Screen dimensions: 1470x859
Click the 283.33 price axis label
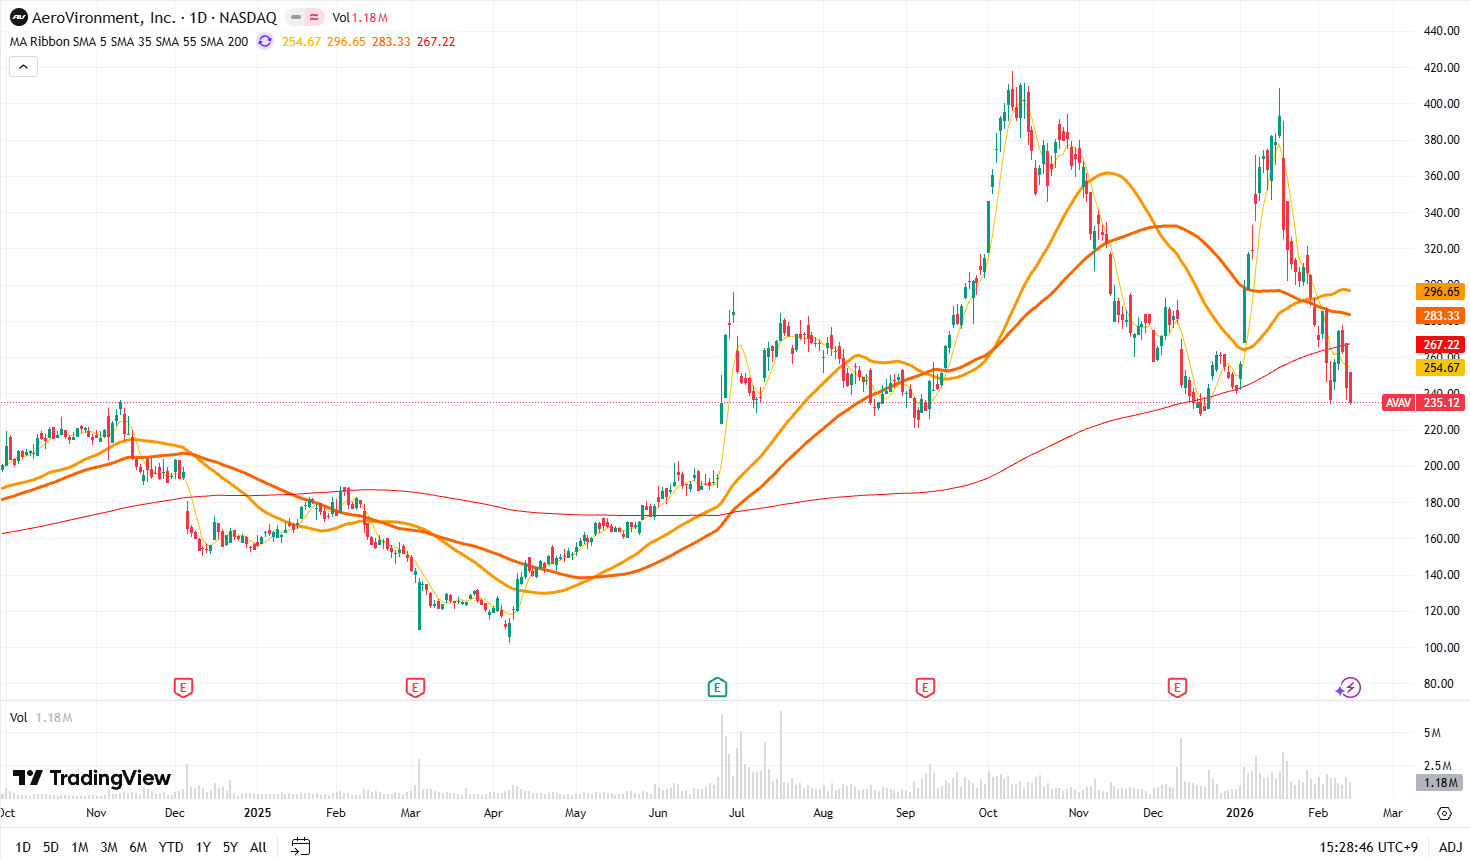[x=1440, y=315]
